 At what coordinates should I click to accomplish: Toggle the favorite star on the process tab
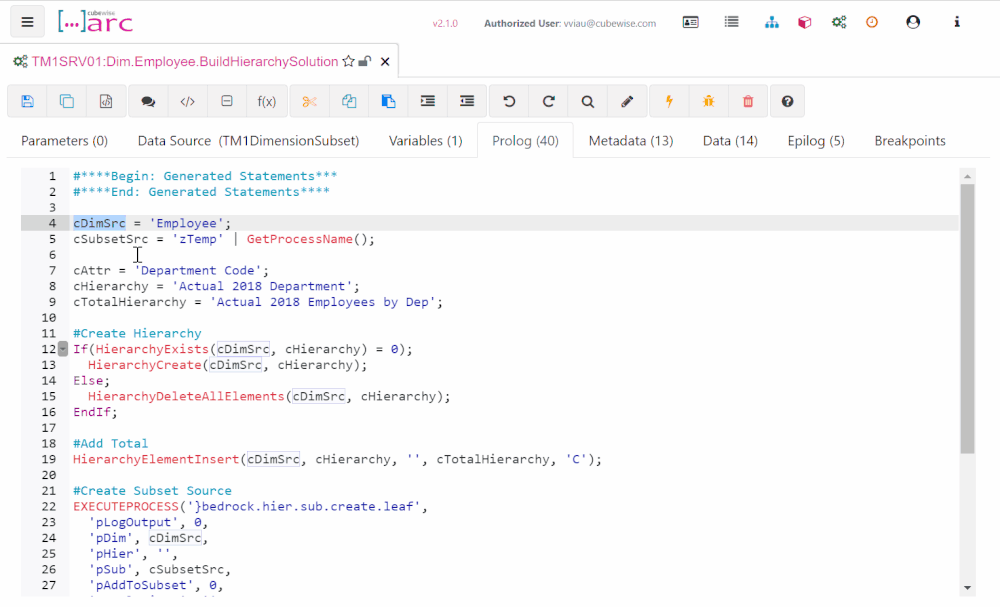point(345,60)
